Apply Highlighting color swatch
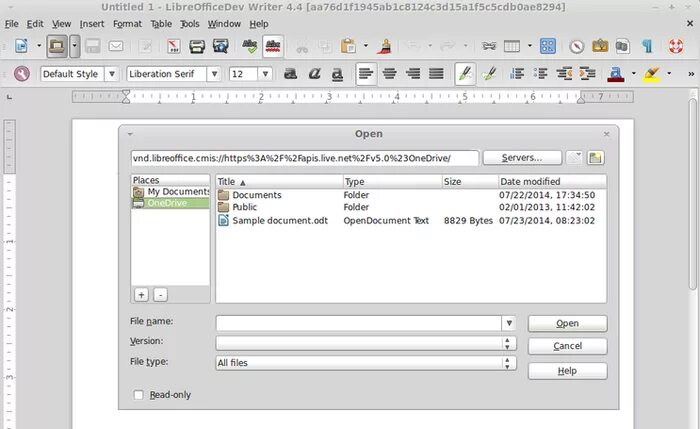The width and height of the screenshot is (700, 429). (651, 74)
